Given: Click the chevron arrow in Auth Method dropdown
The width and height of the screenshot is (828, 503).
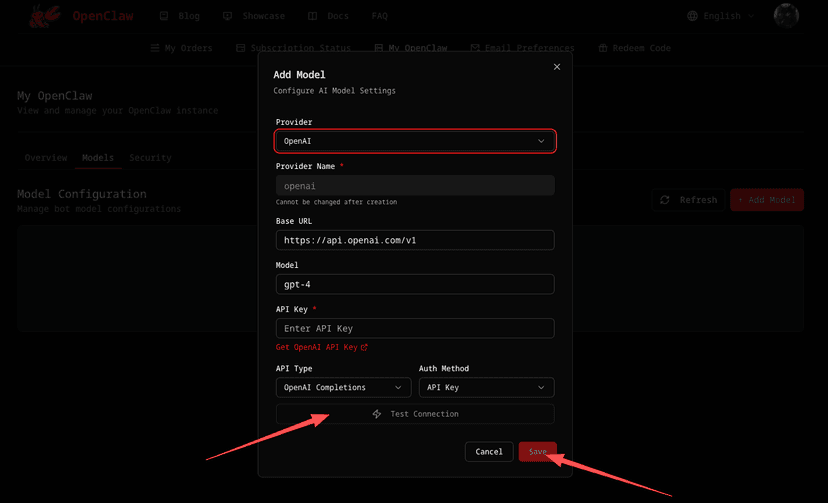Looking at the screenshot, I should point(541,387).
